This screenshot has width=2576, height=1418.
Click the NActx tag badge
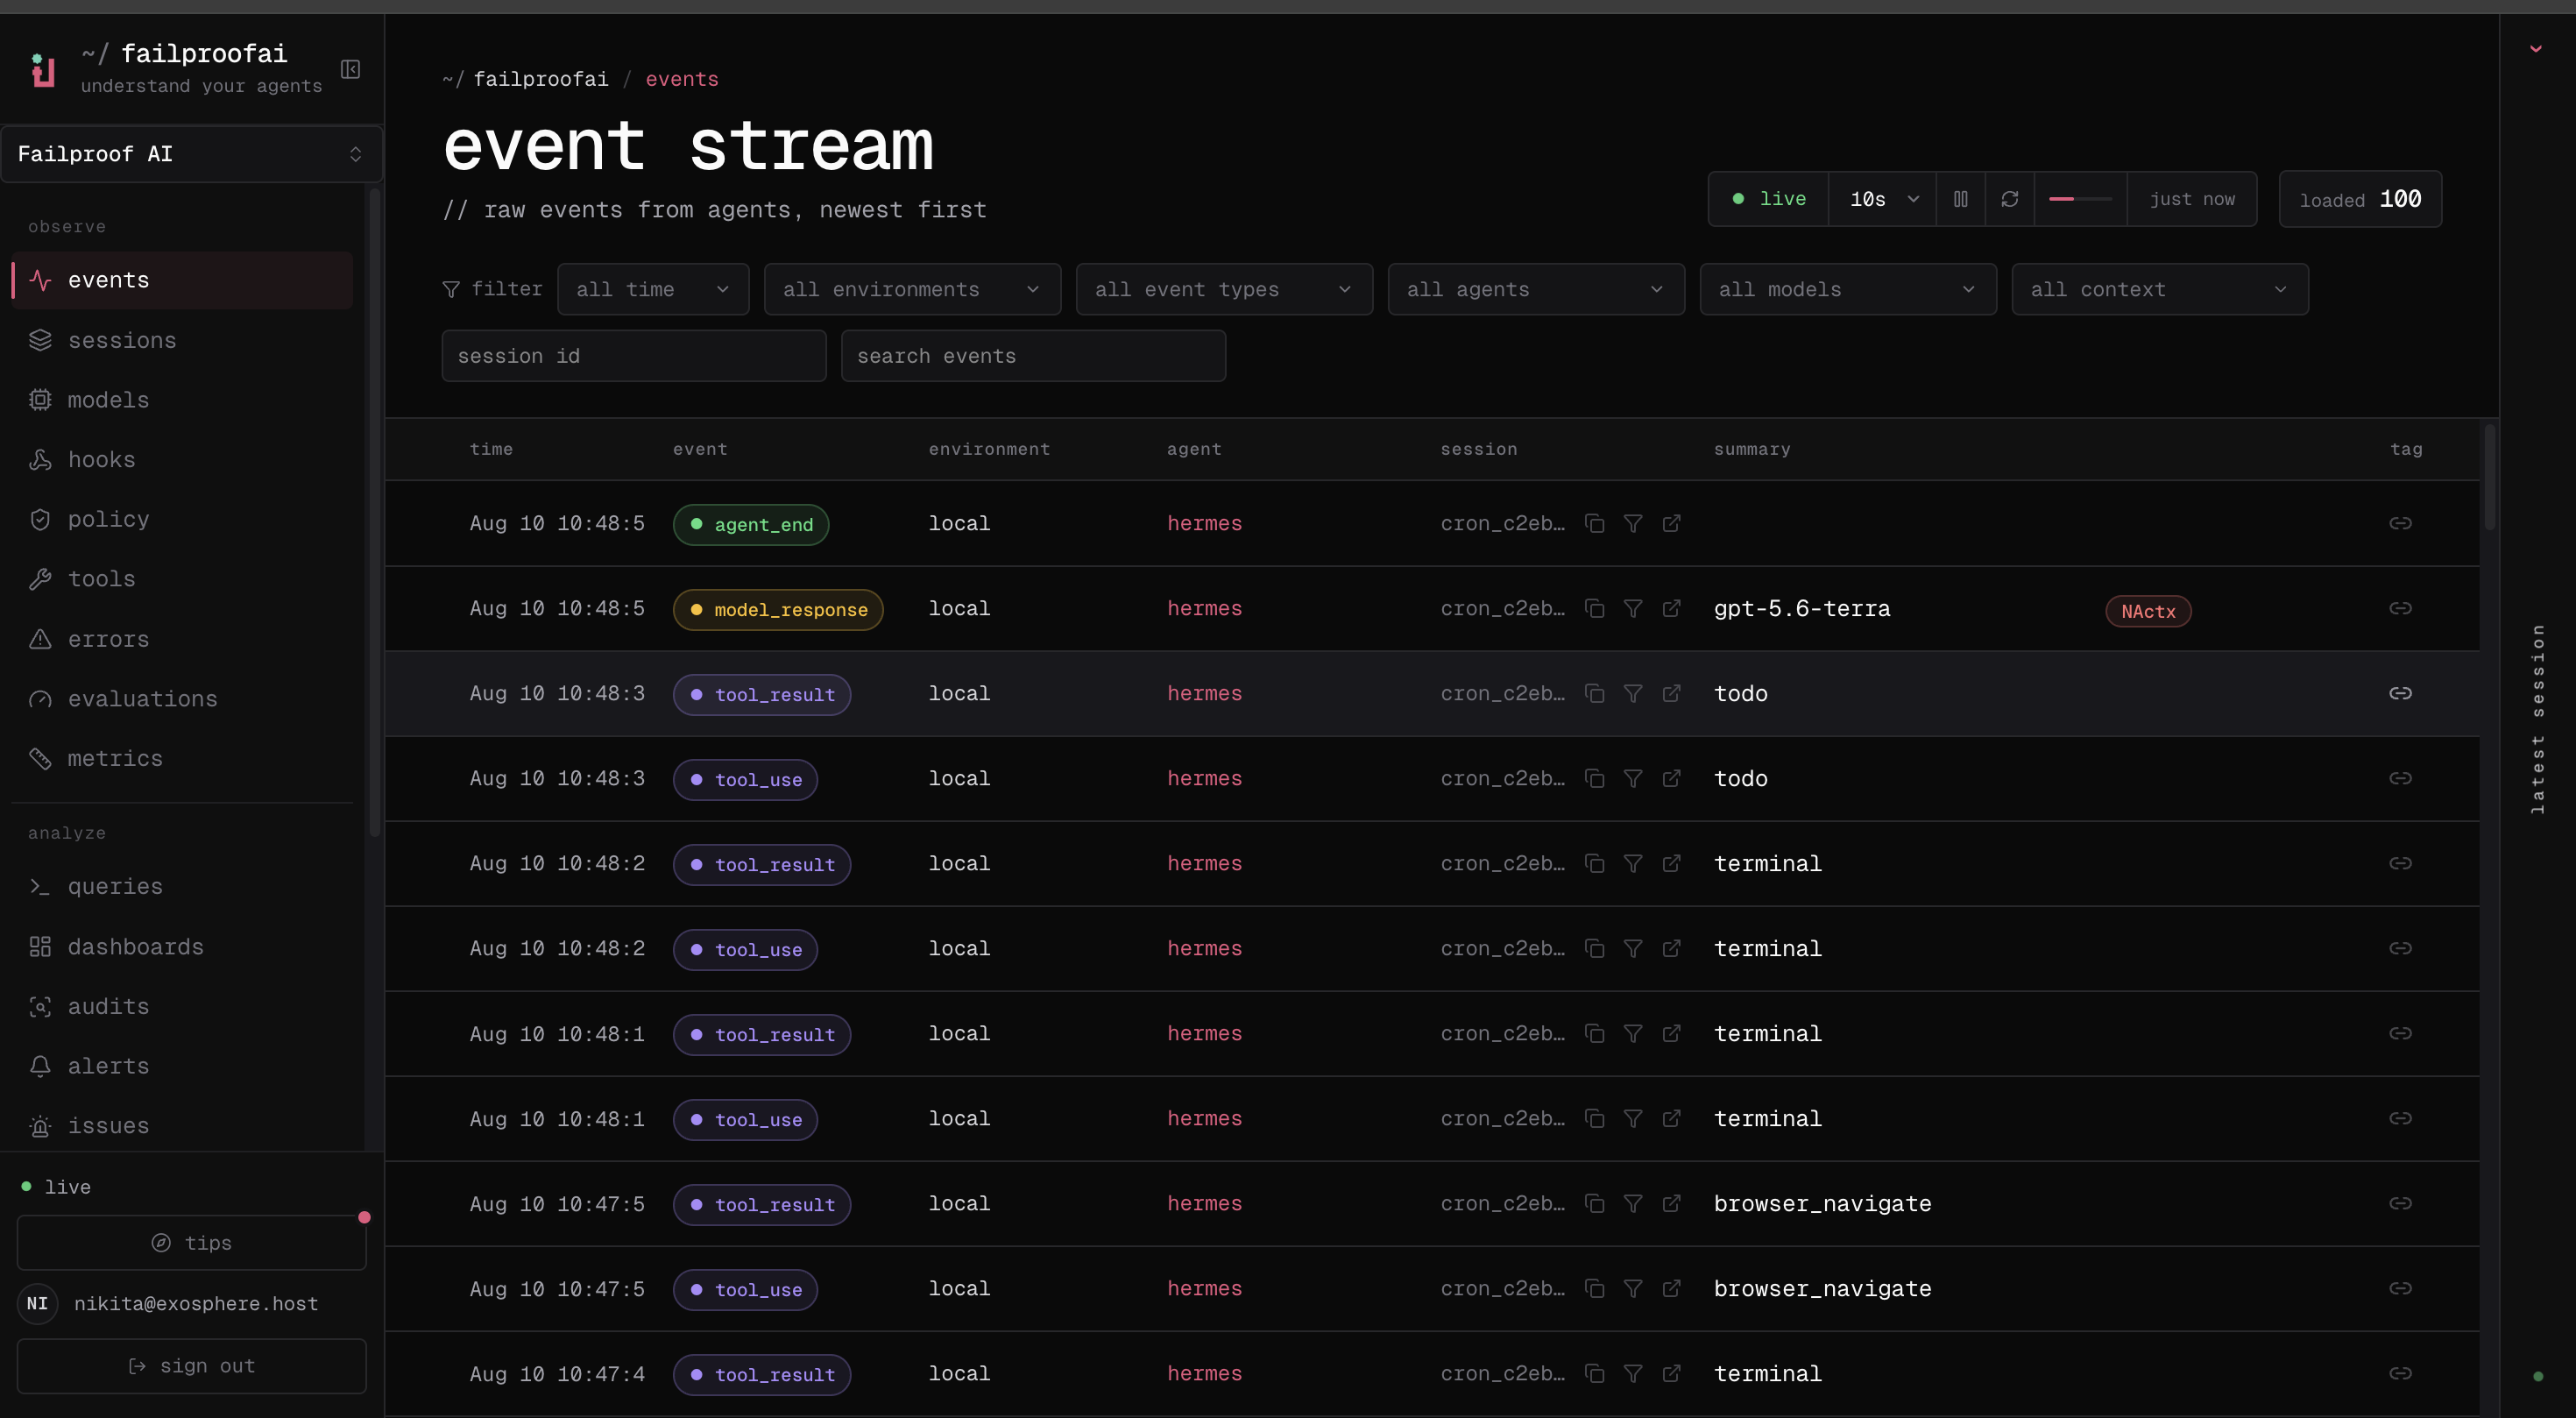(2148, 611)
